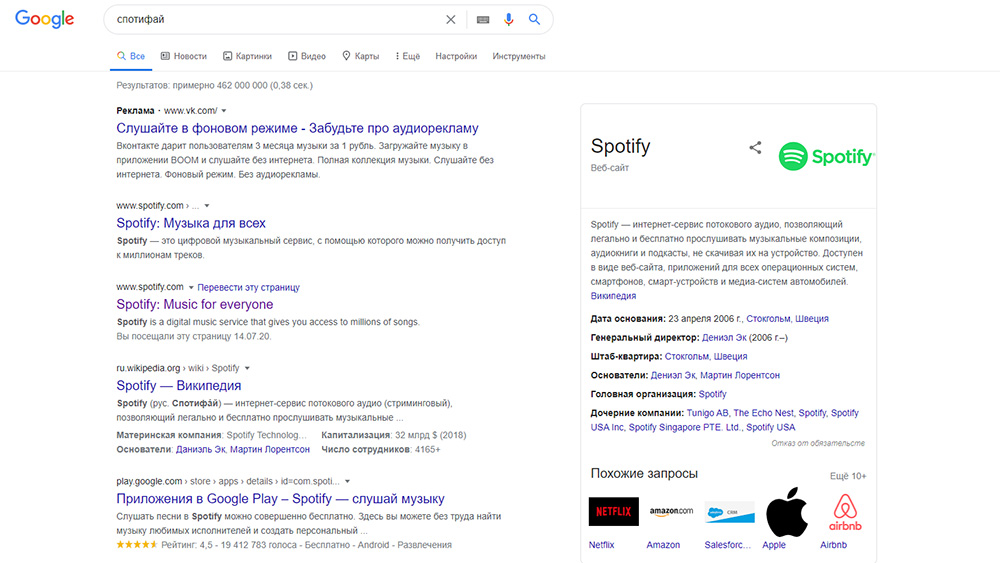
Task: Click the blue magnifier search button
Action: [535, 20]
